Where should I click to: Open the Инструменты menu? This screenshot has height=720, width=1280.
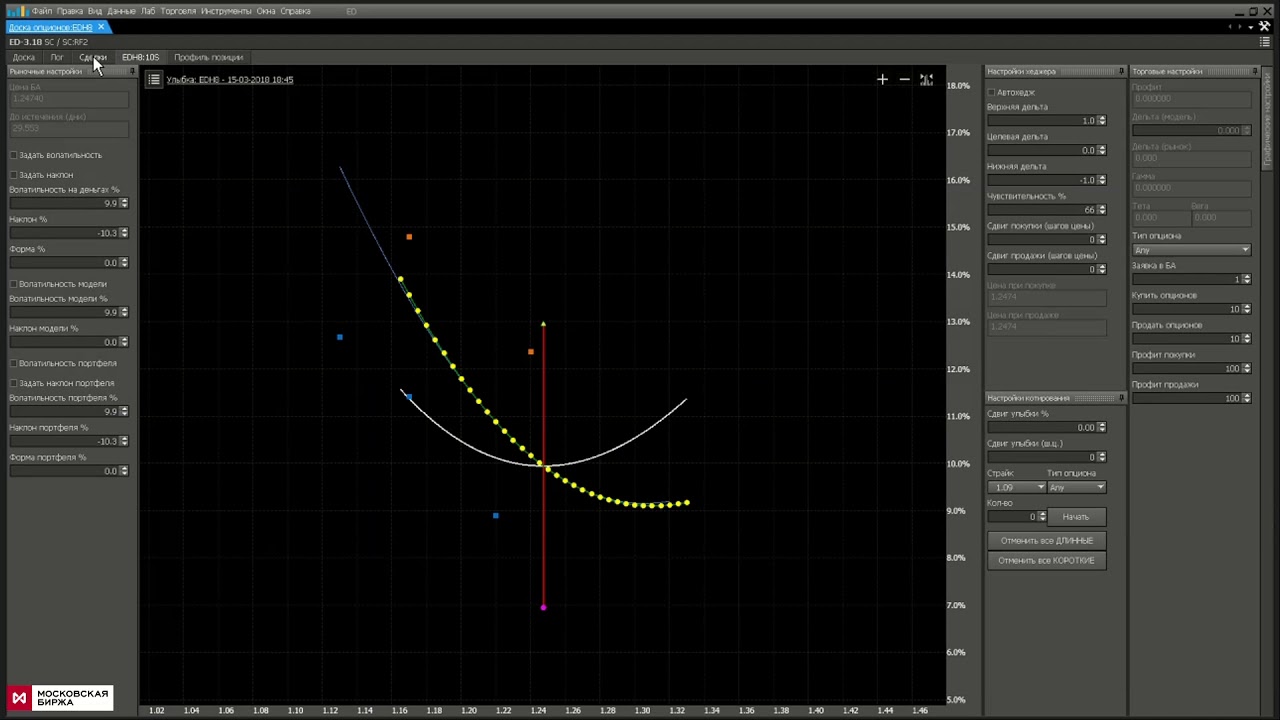[x=225, y=11]
